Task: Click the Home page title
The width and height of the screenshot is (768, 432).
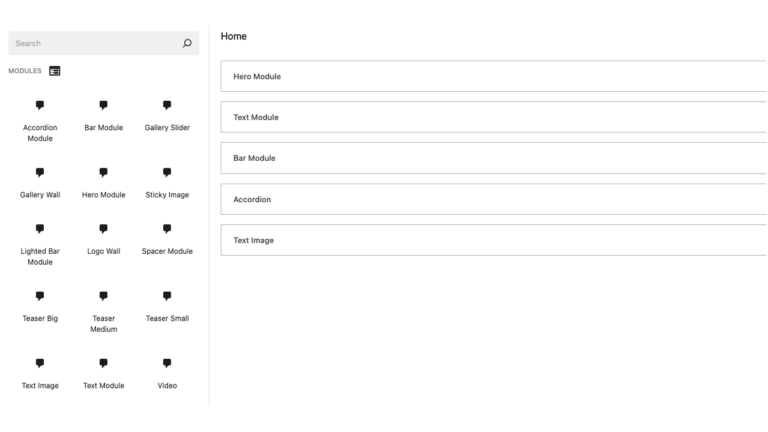Action: point(233,36)
